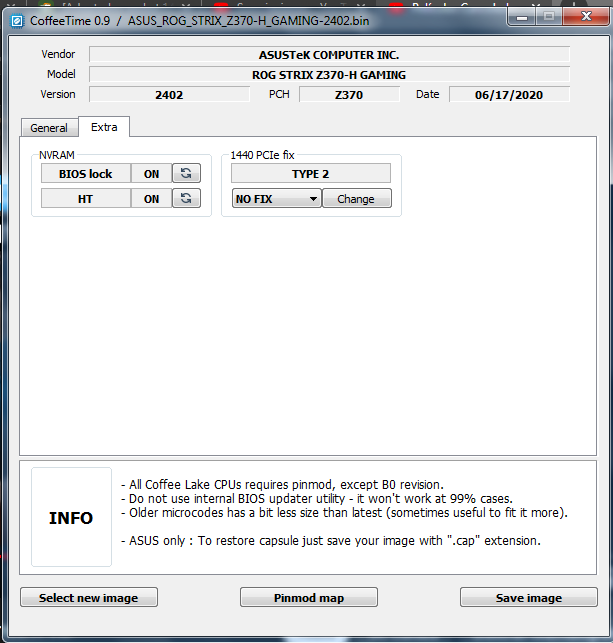The image size is (613, 643).
Task: Click the 1440 PCIe fix group label
Action: (262, 155)
